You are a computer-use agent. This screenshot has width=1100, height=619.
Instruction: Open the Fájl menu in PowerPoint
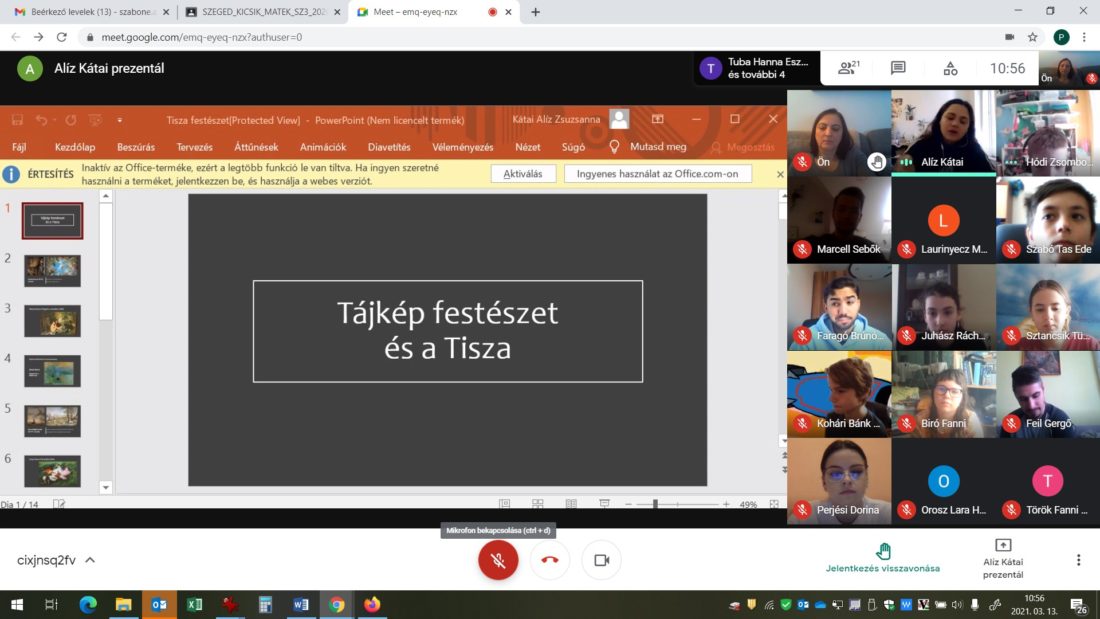[19, 147]
